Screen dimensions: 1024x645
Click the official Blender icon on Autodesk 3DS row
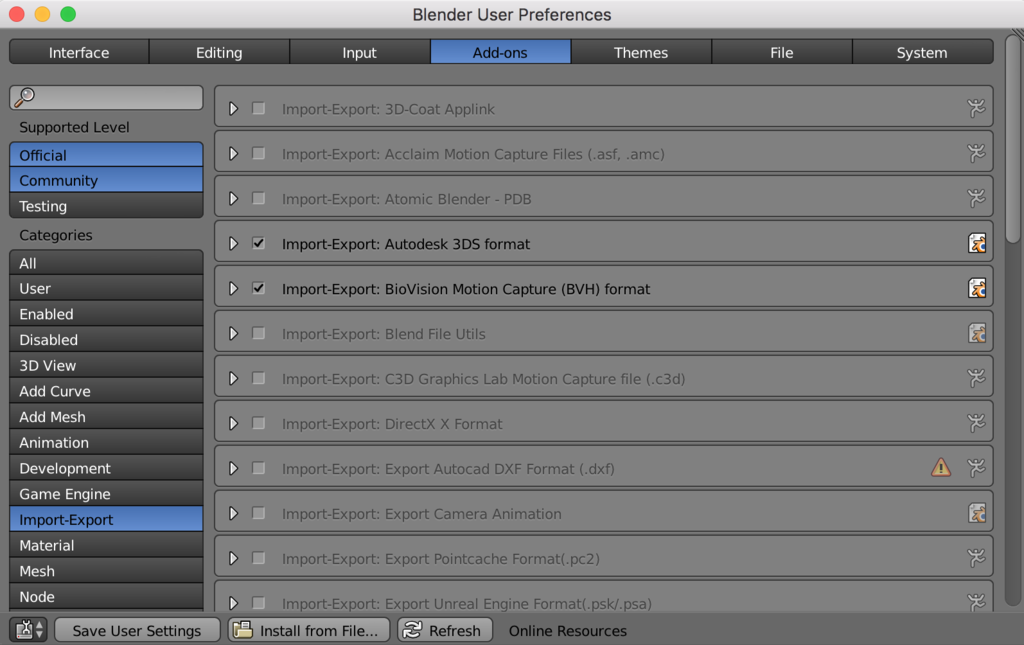(977, 244)
